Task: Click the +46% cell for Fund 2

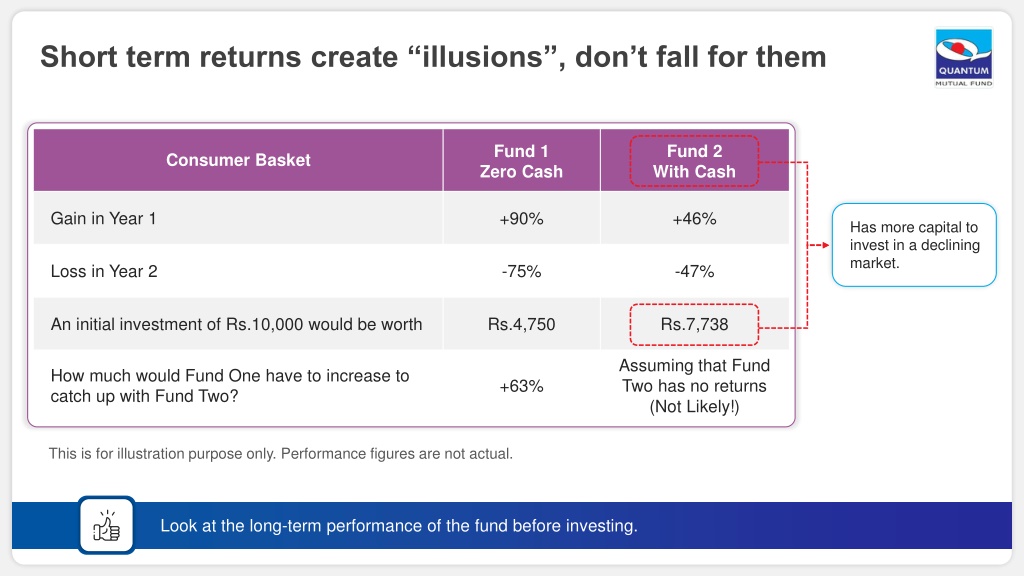Action: click(694, 219)
